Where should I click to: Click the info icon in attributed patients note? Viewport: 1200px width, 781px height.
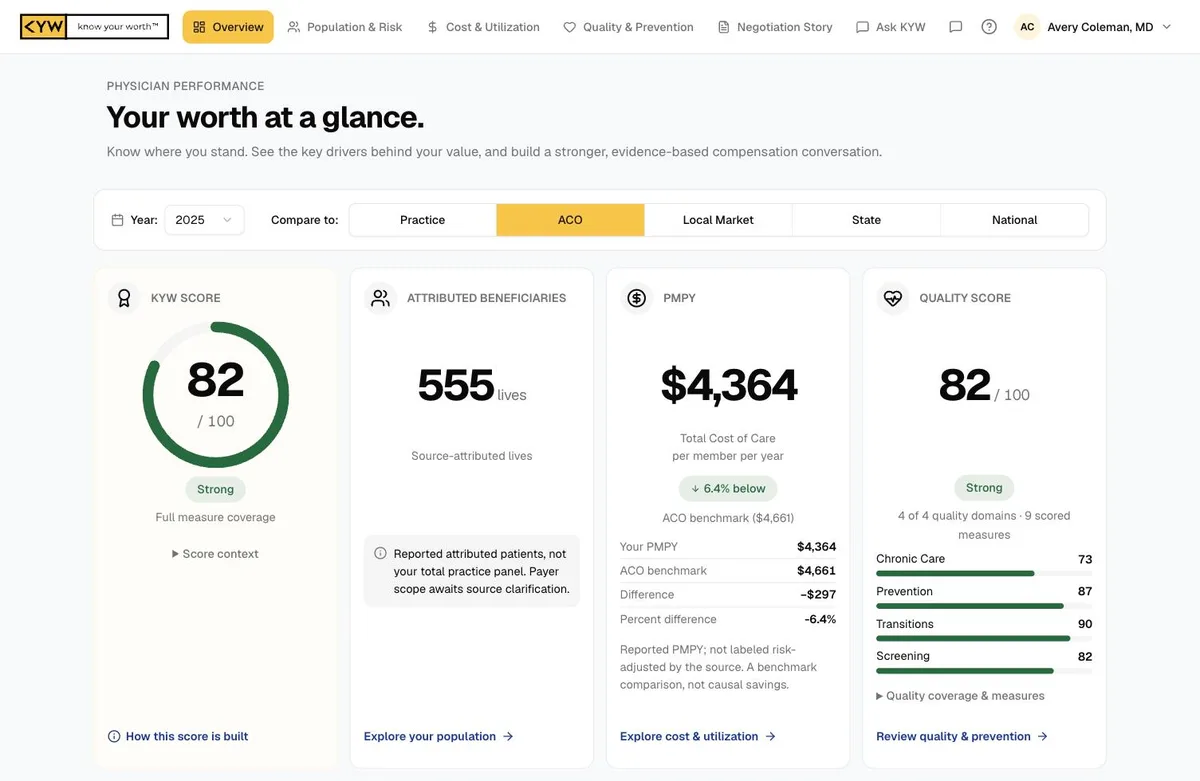coord(380,553)
